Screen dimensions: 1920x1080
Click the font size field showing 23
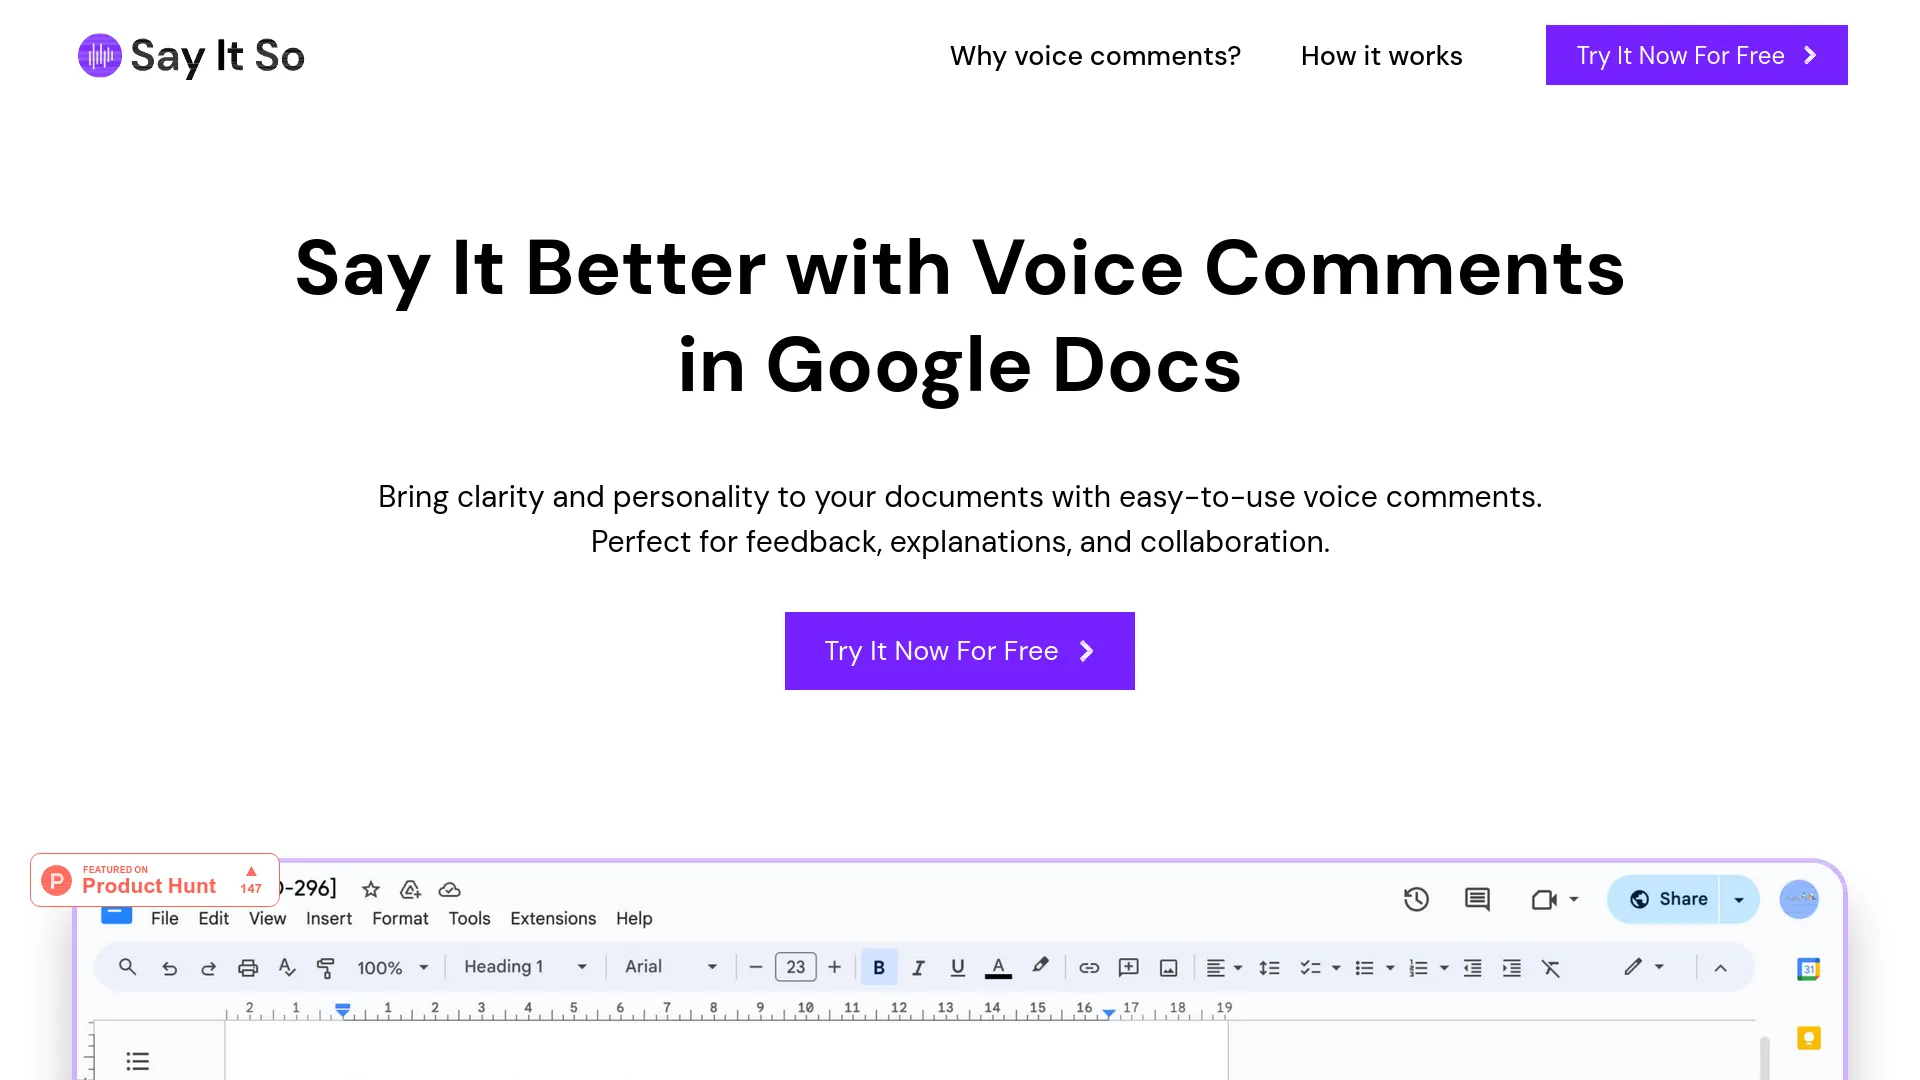pos(796,967)
